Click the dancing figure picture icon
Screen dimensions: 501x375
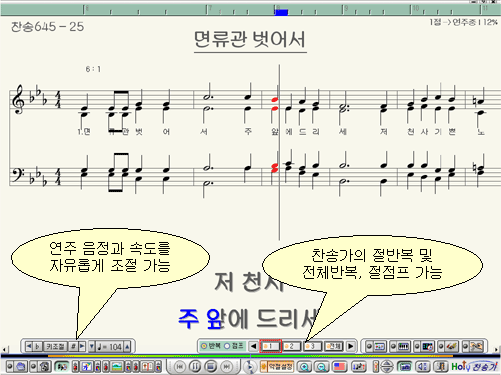click(x=87, y=367)
